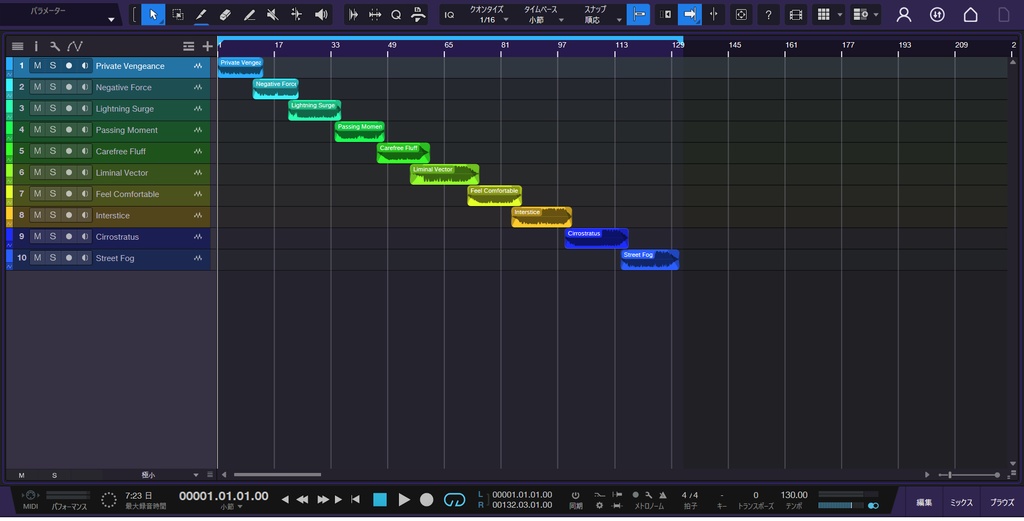Image resolution: width=1024 pixels, height=521 pixels.
Task: Select the Bend tool
Action: pyautogui.click(x=296, y=14)
